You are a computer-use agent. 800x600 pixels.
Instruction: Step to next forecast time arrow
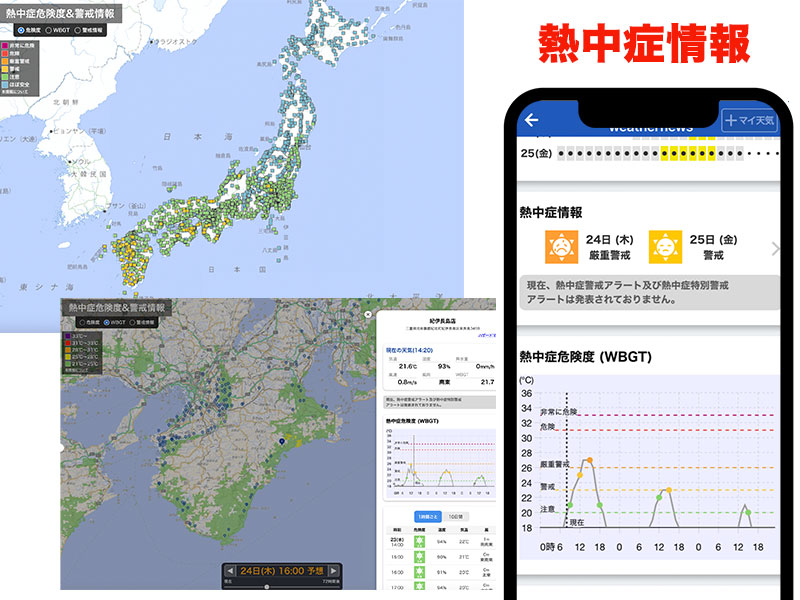point(335,571)
